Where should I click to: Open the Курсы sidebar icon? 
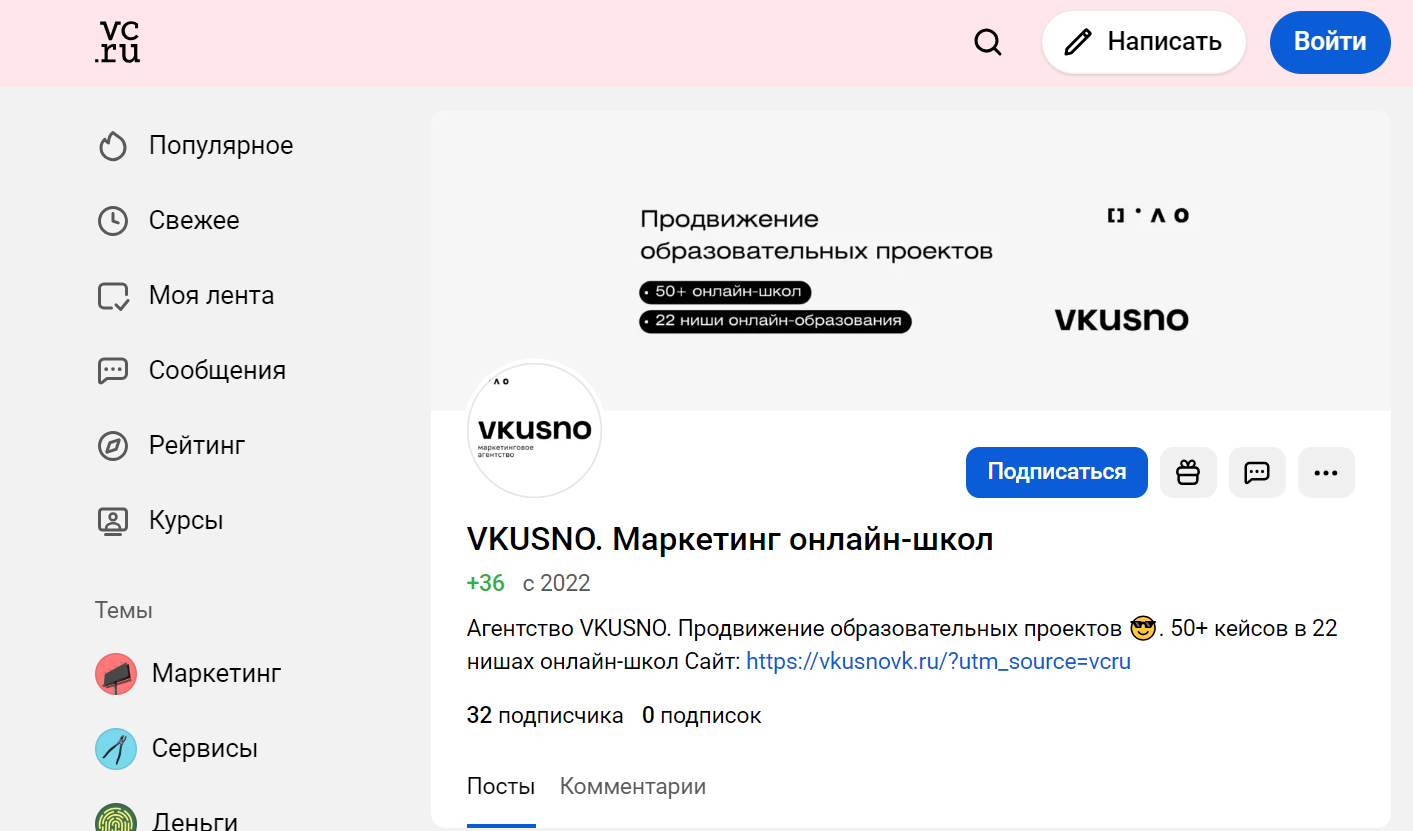click(113, 521)
